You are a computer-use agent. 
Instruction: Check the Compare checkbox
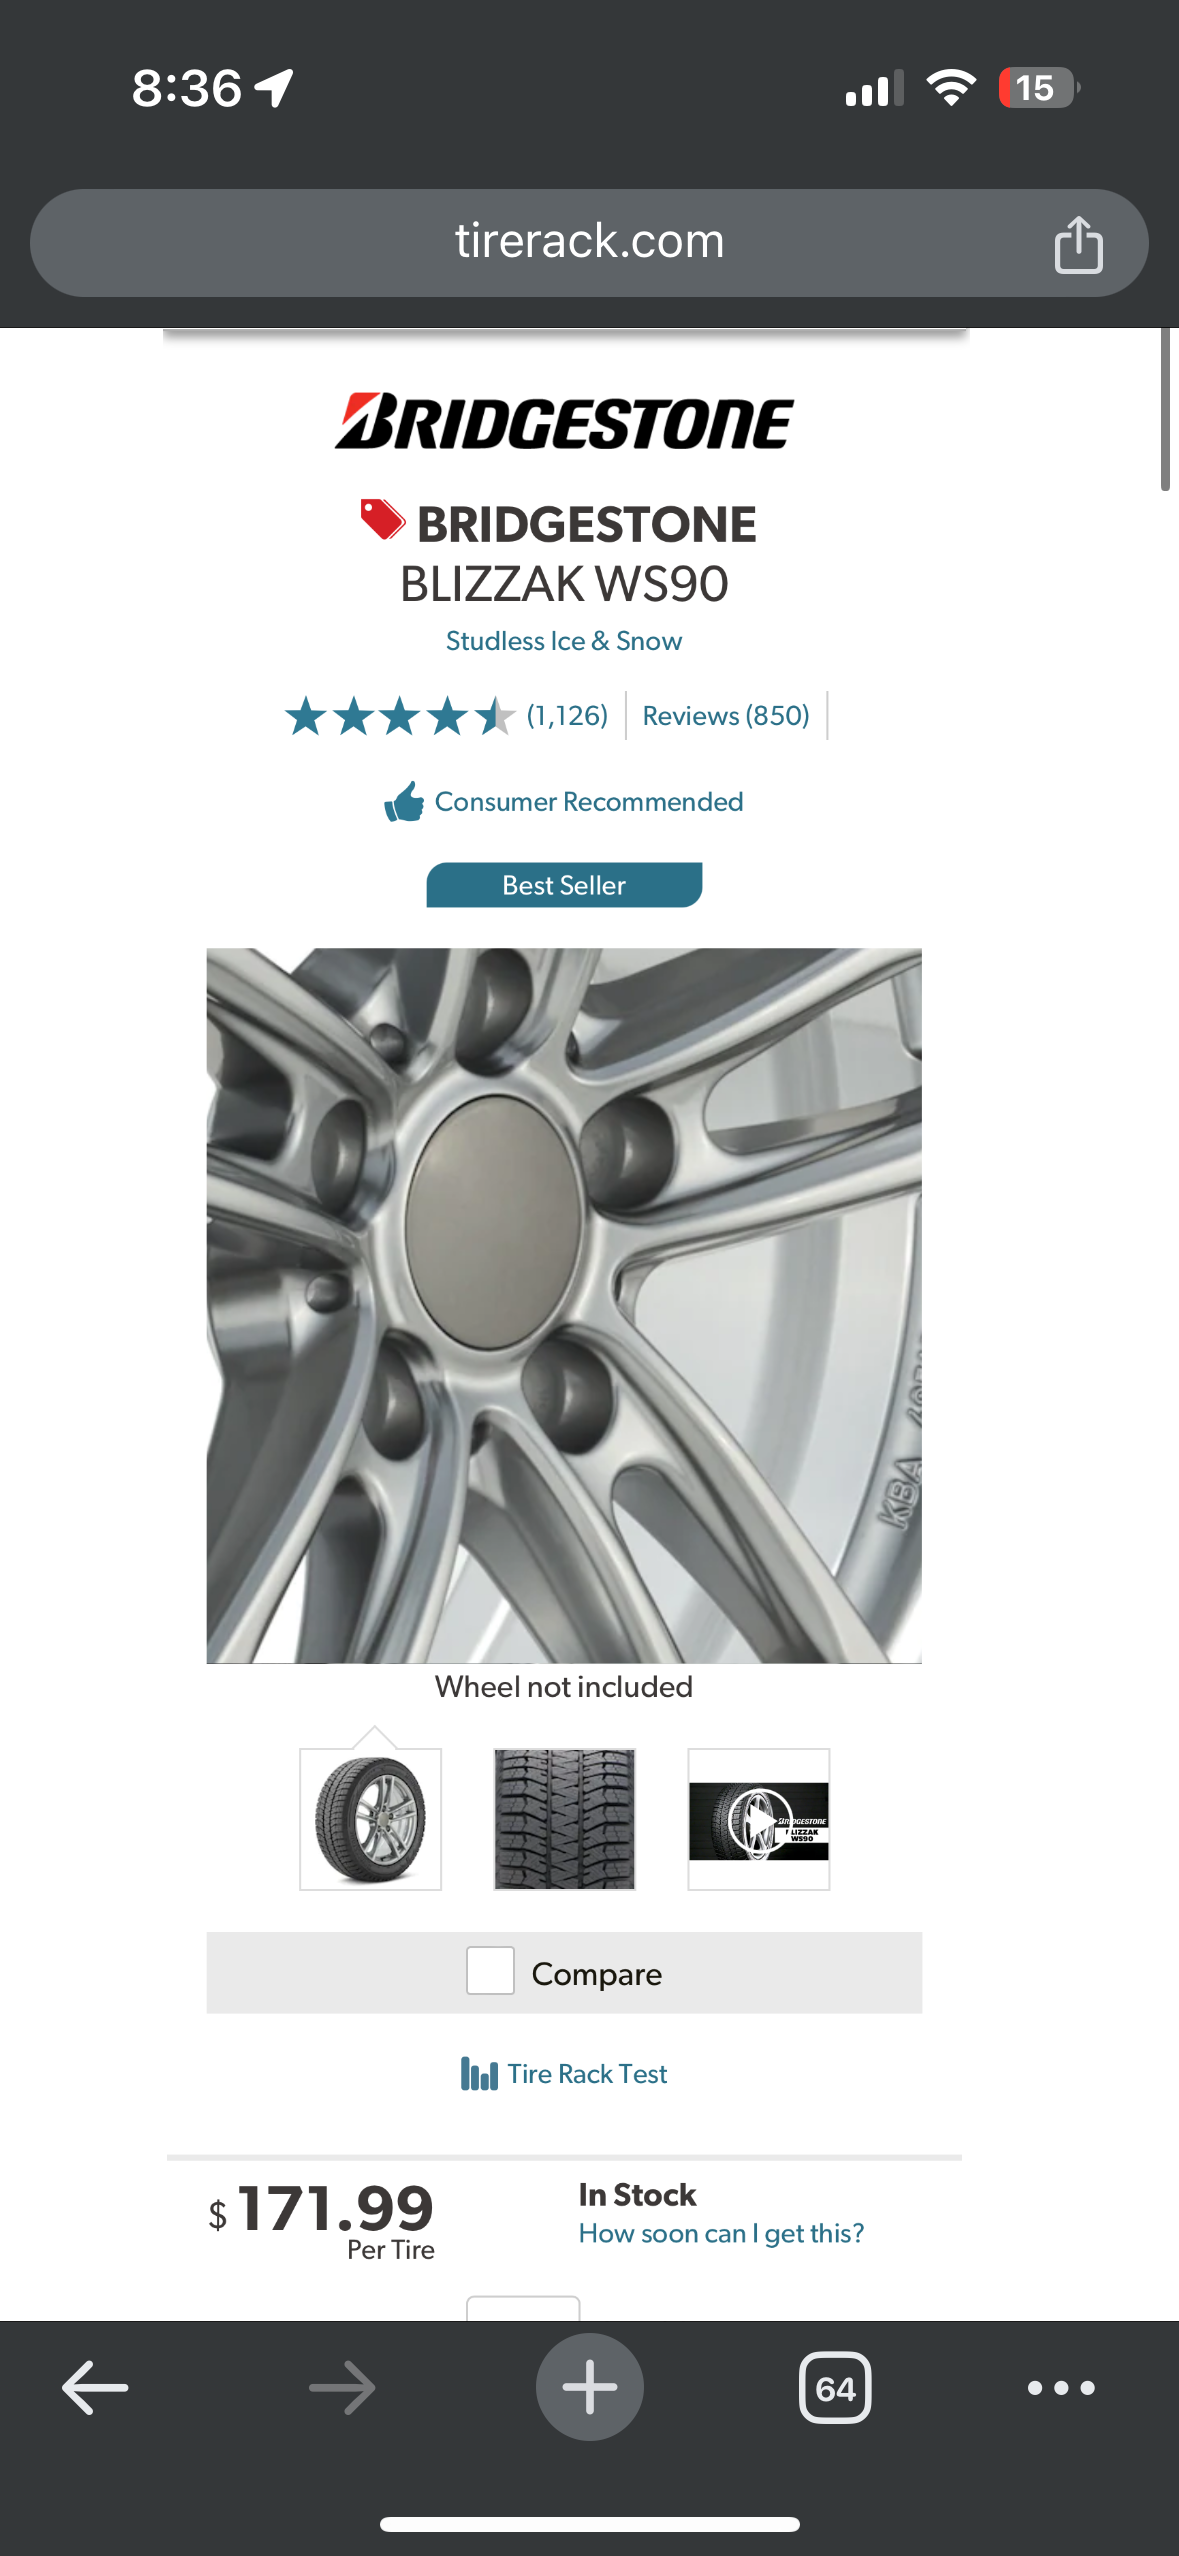pyautogui.click(x=490, y=1971)
